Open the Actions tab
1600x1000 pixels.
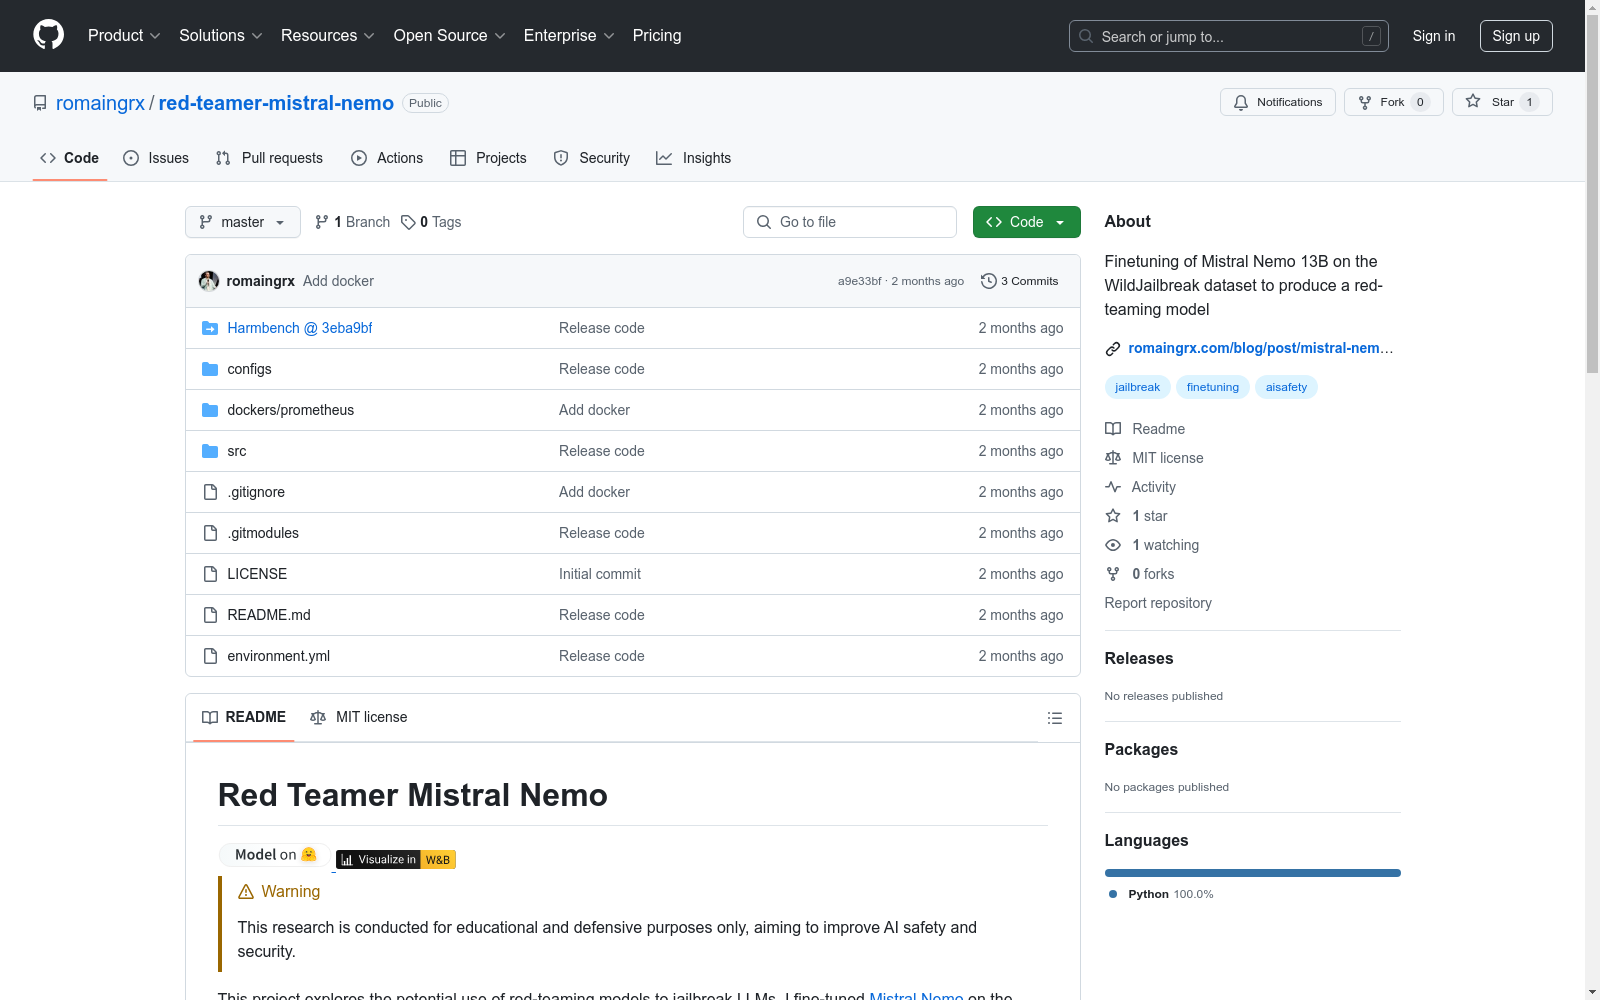point(387,158)
